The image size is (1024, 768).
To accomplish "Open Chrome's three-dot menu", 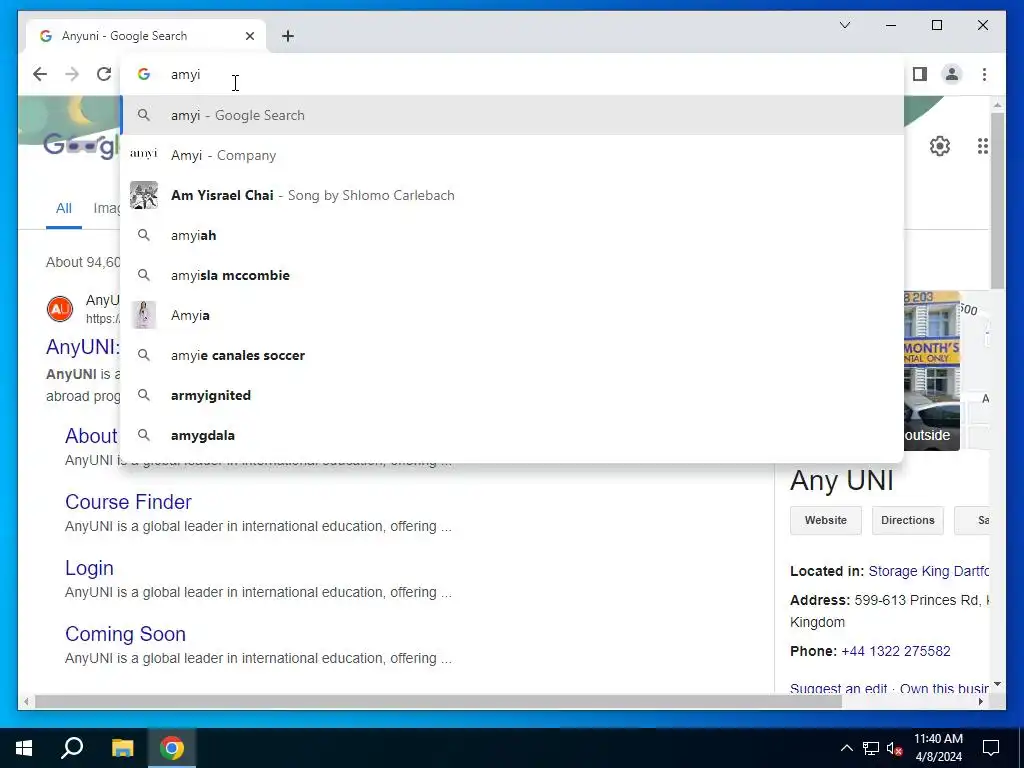I will [984, 74].
